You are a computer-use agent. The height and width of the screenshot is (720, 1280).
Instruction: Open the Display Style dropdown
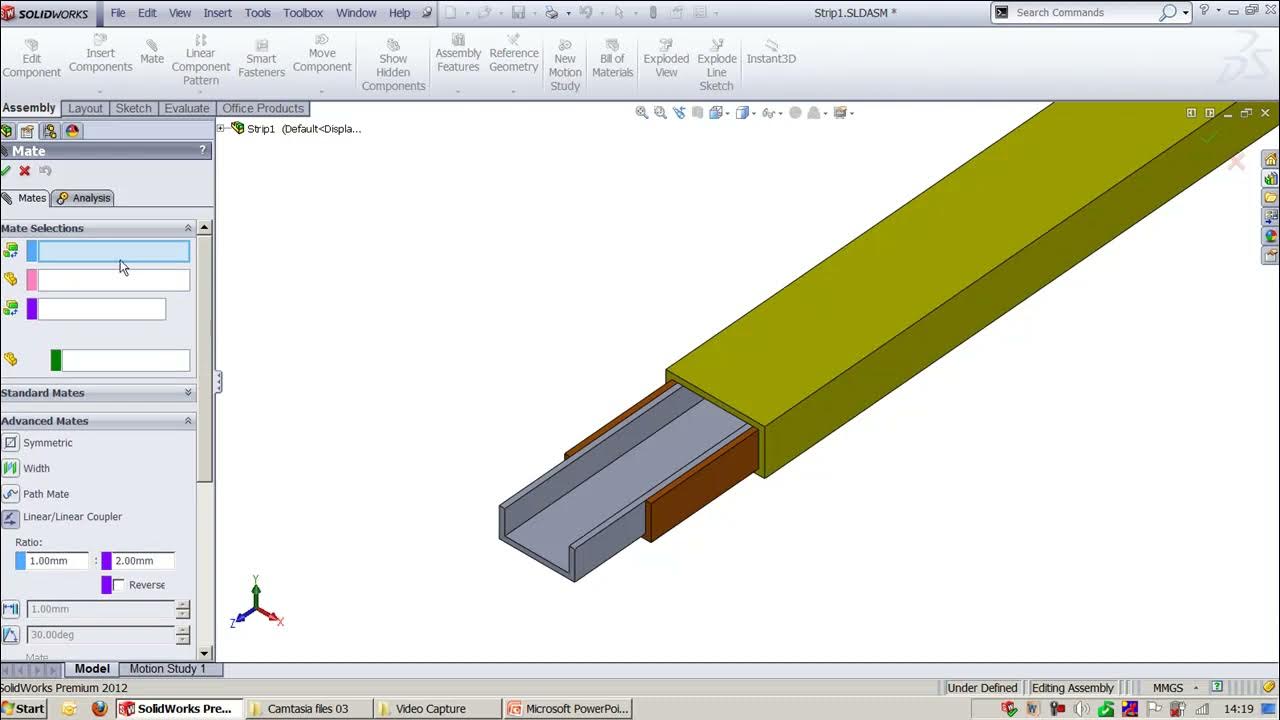752,113
